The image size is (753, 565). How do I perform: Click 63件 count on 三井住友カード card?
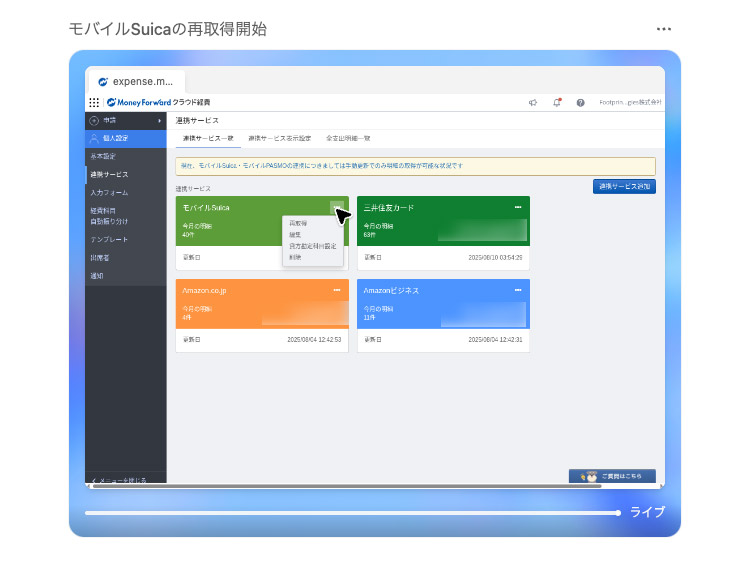coord(369,235)
